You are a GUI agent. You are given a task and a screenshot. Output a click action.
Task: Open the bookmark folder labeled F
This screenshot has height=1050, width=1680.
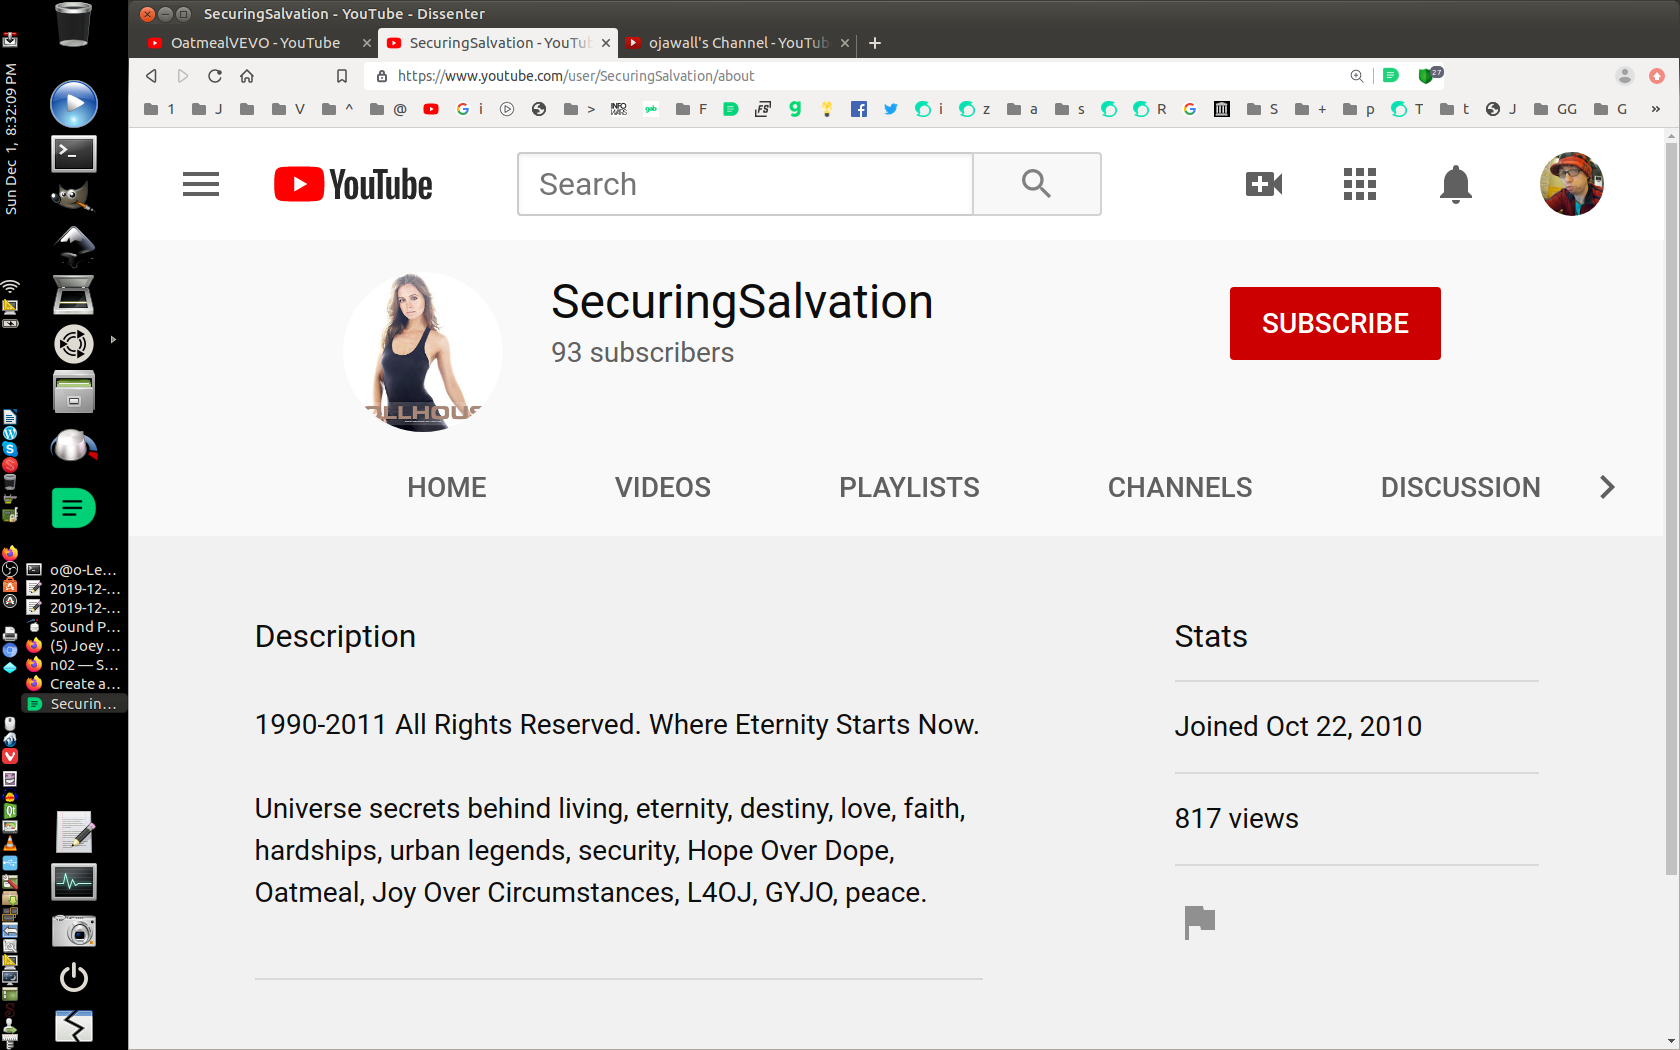pyautogui.click(x=692, y=109)
